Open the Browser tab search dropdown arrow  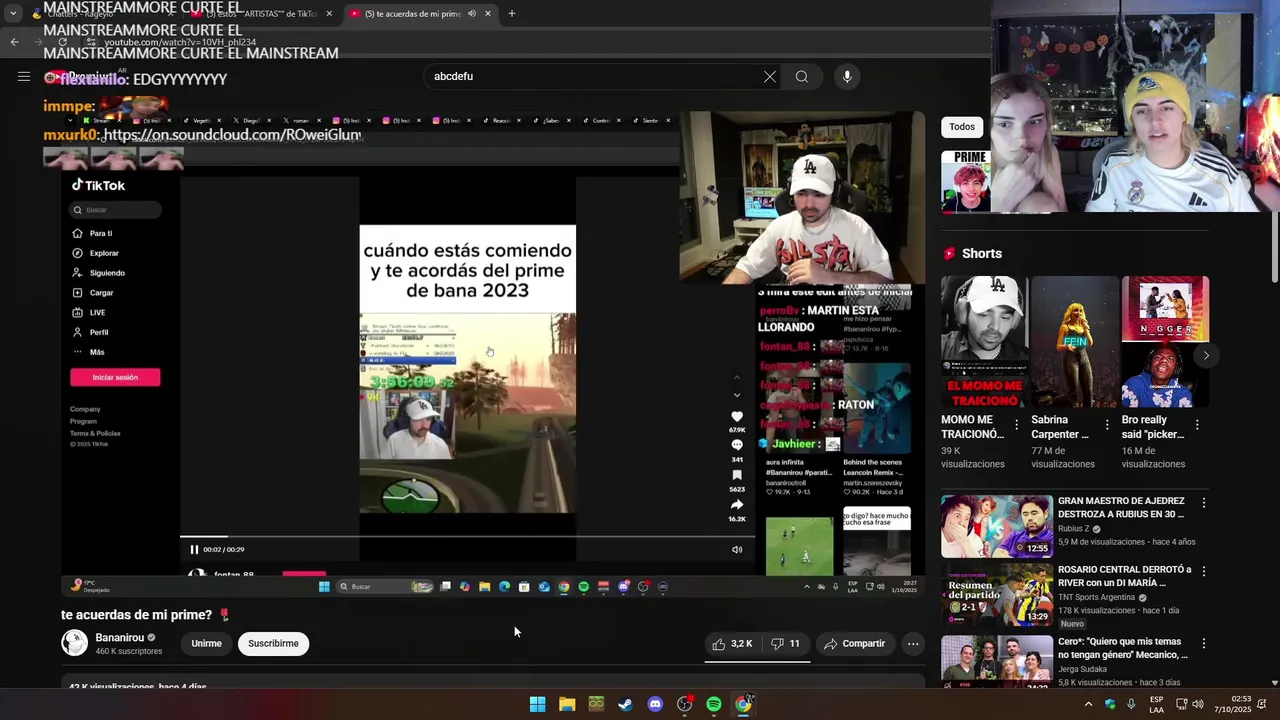coord(12,14)
